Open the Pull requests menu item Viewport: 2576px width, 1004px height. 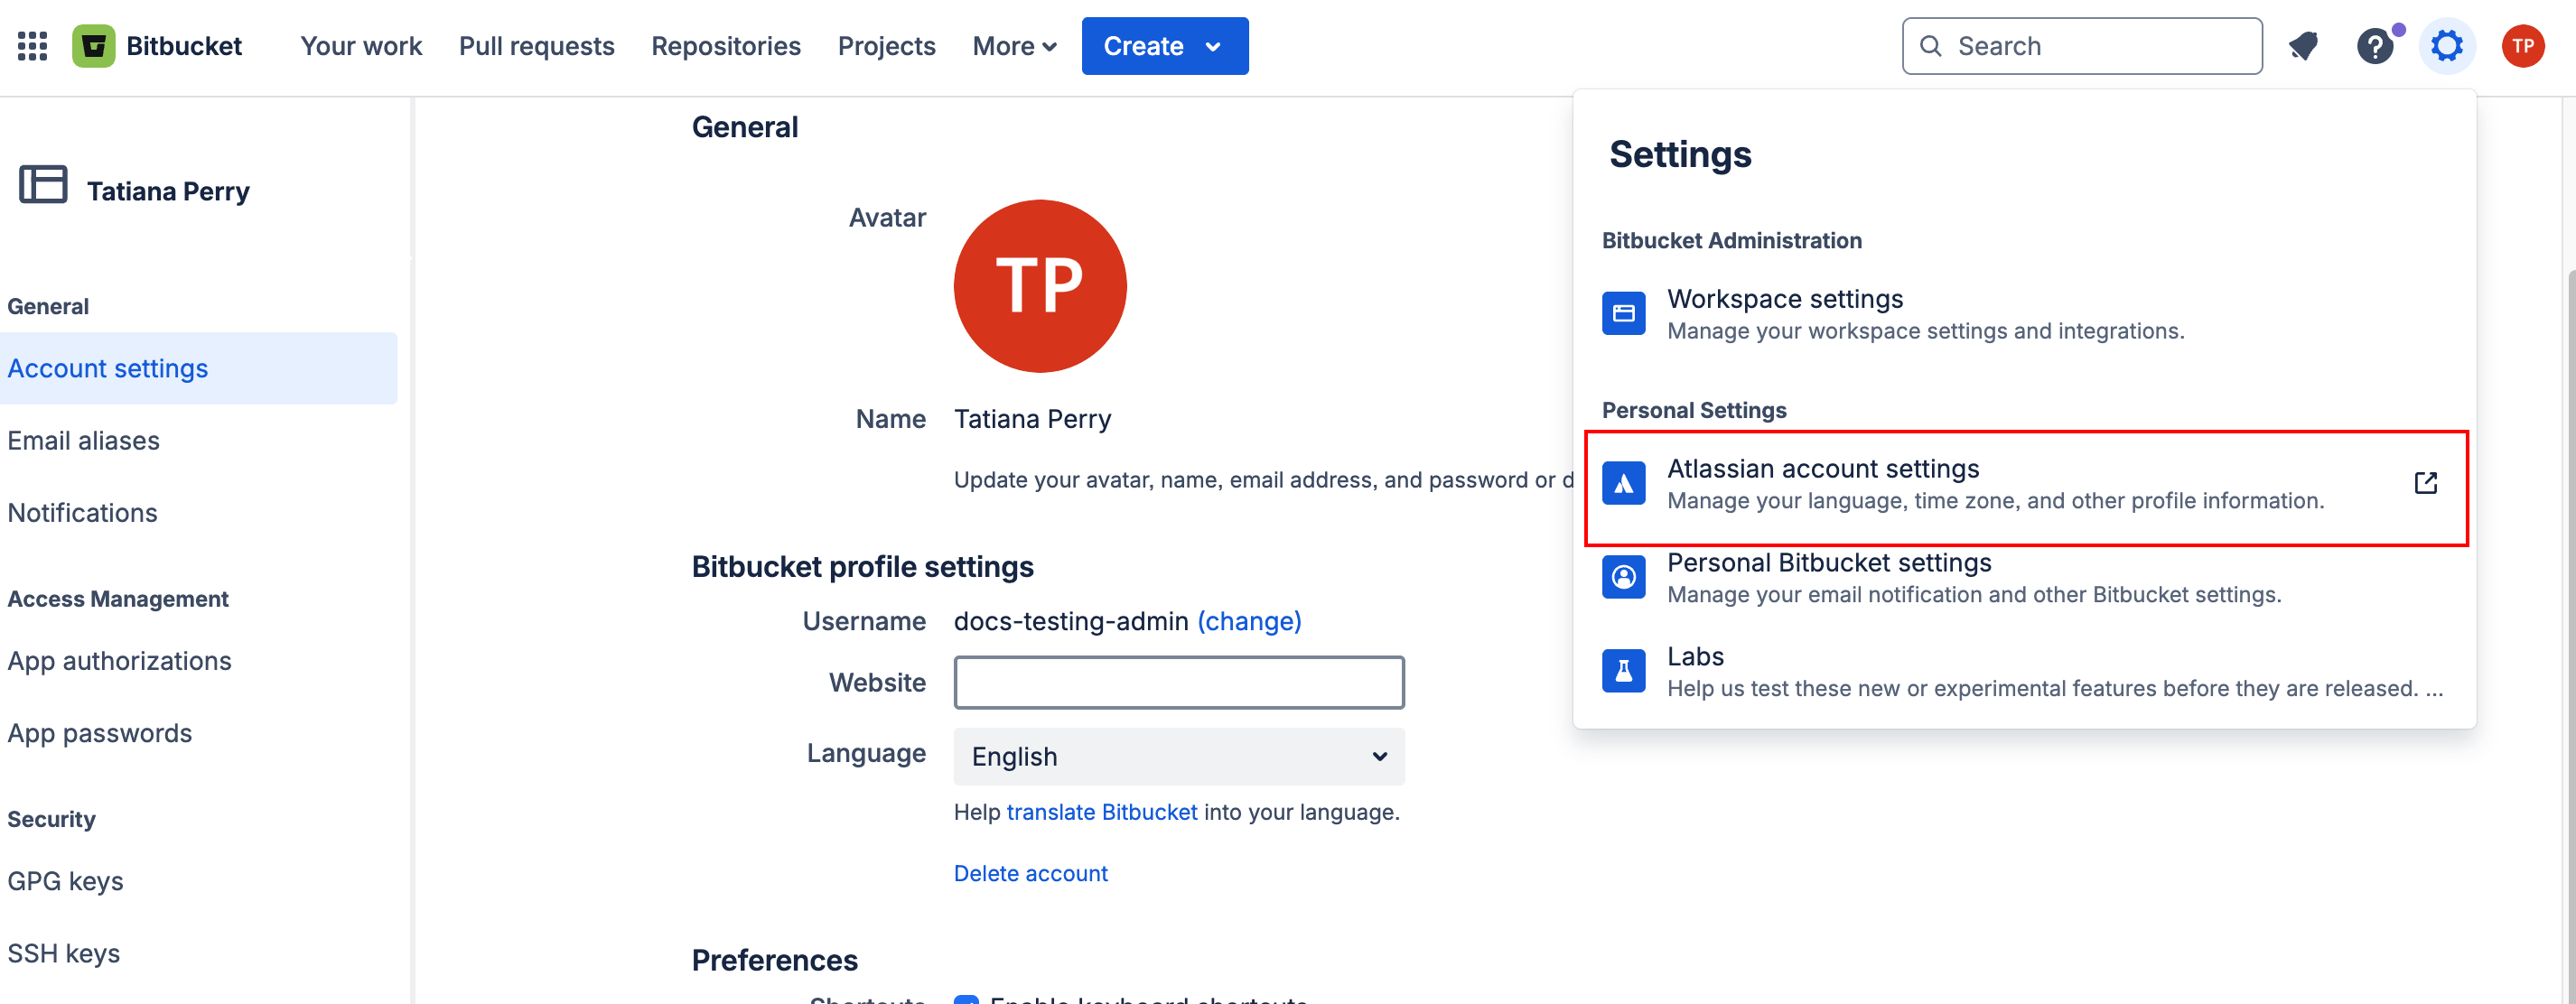tap(536, 46)
